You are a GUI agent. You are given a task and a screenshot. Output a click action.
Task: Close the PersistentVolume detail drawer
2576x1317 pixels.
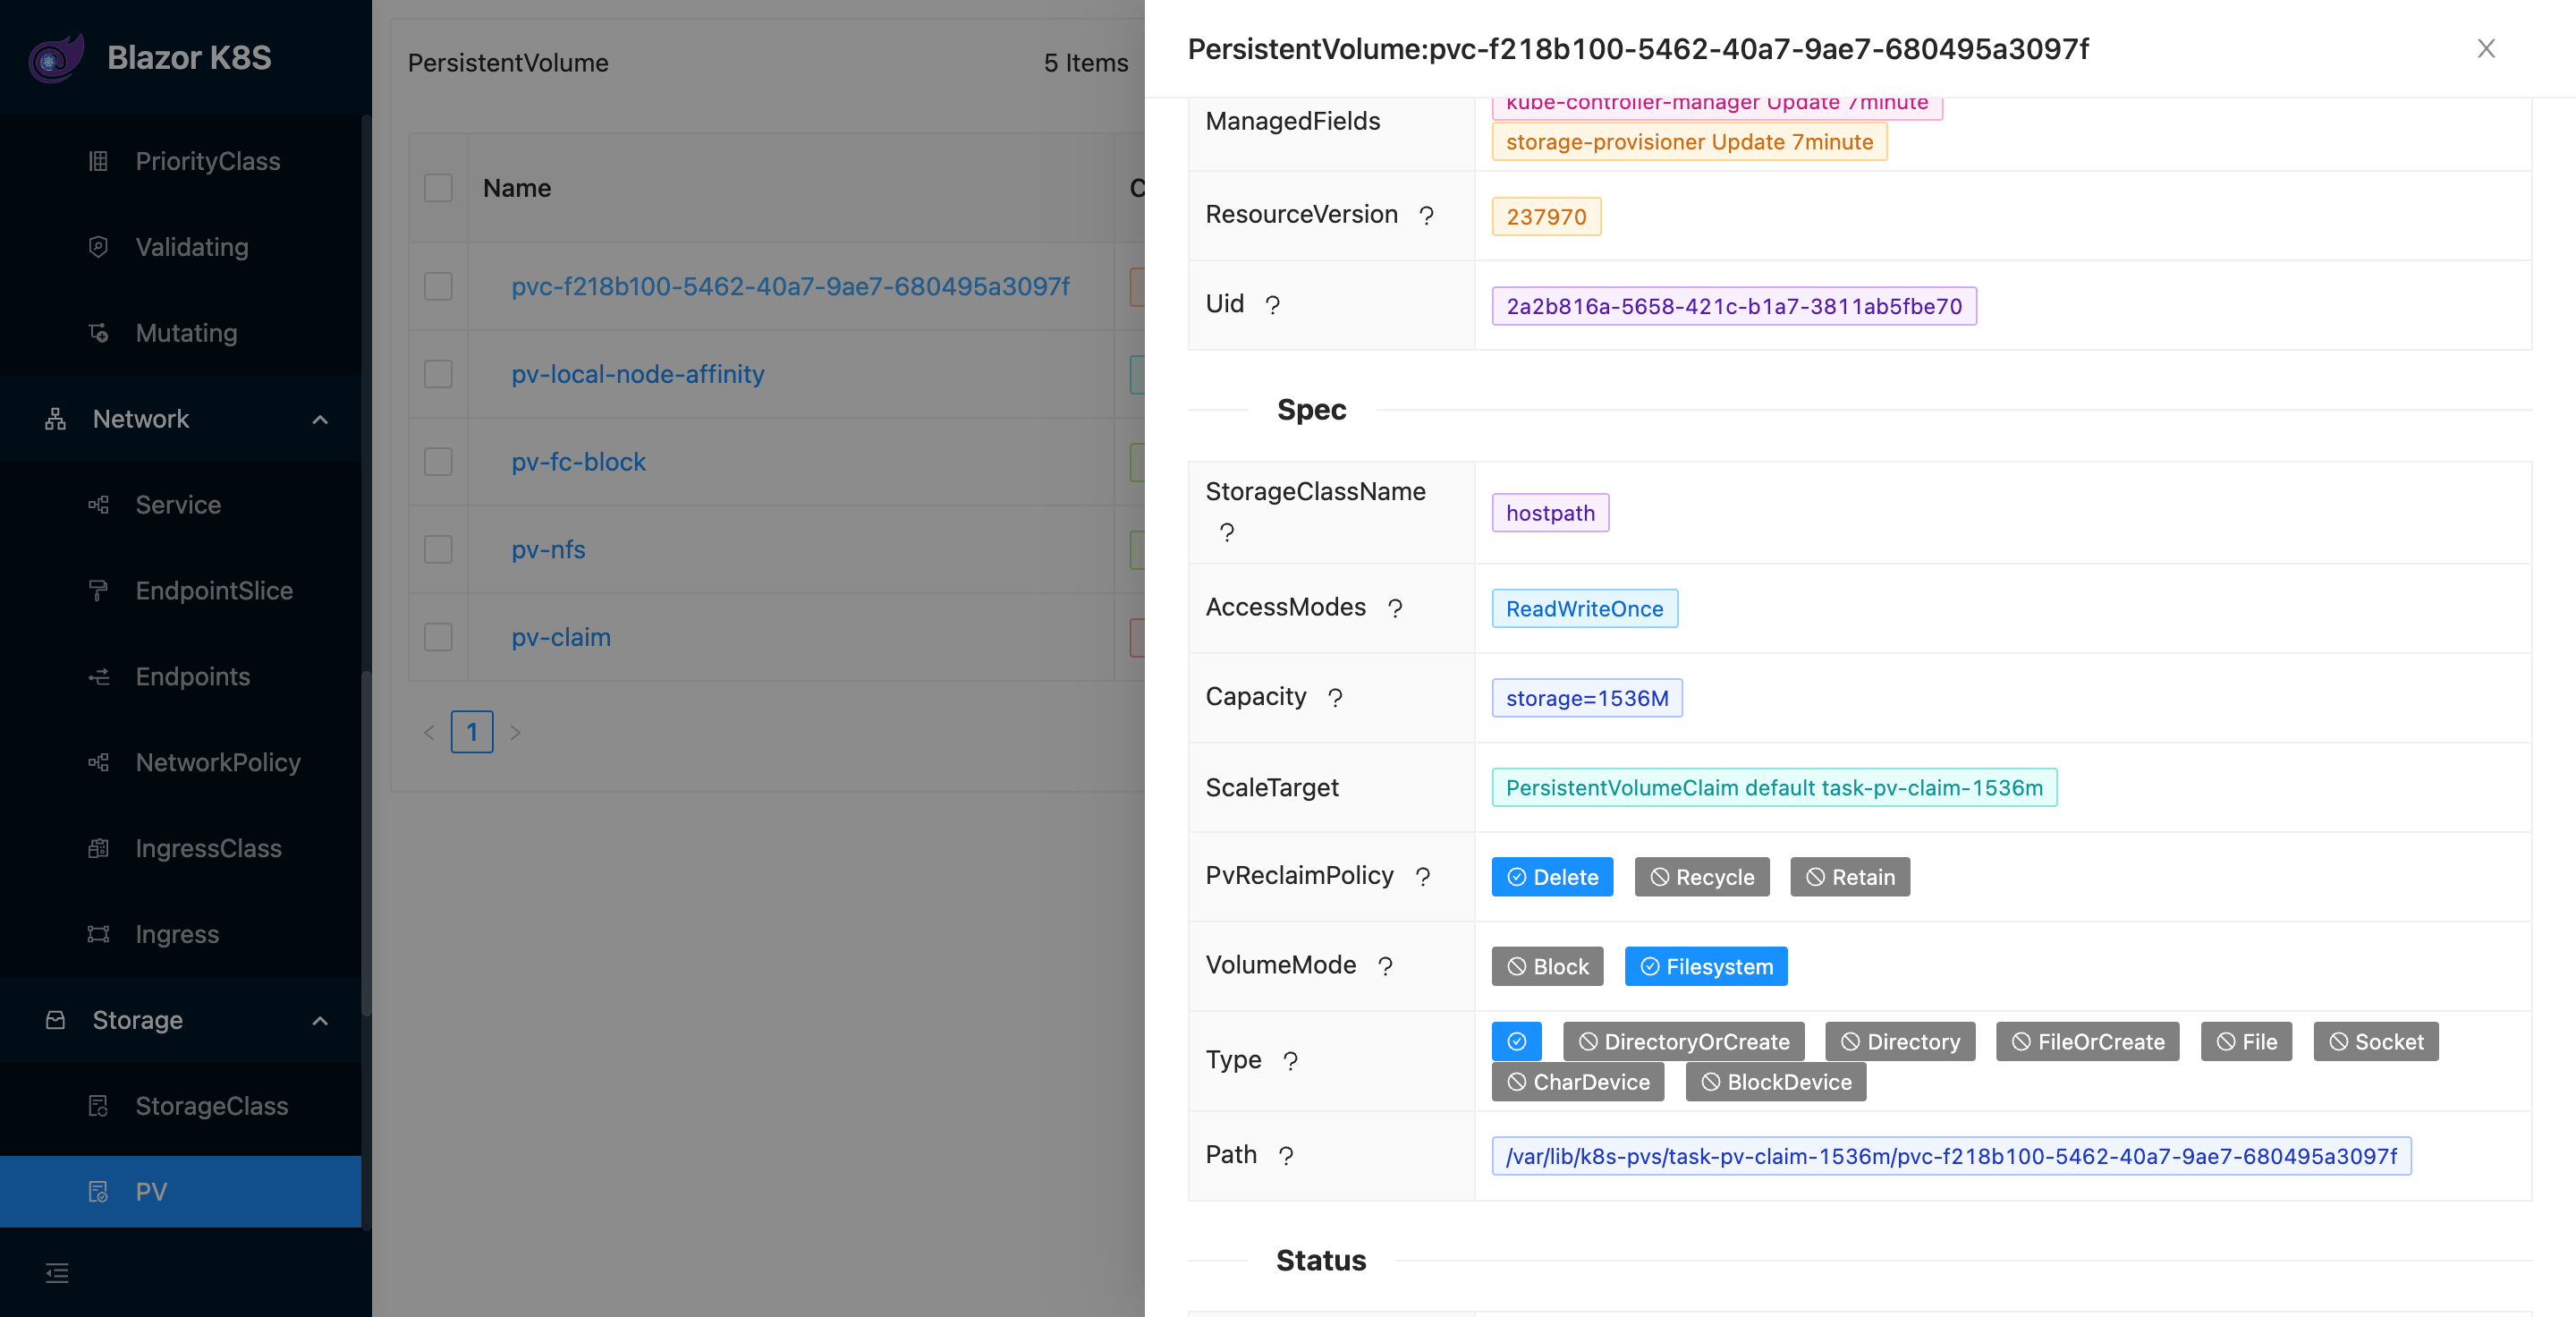2486,48
